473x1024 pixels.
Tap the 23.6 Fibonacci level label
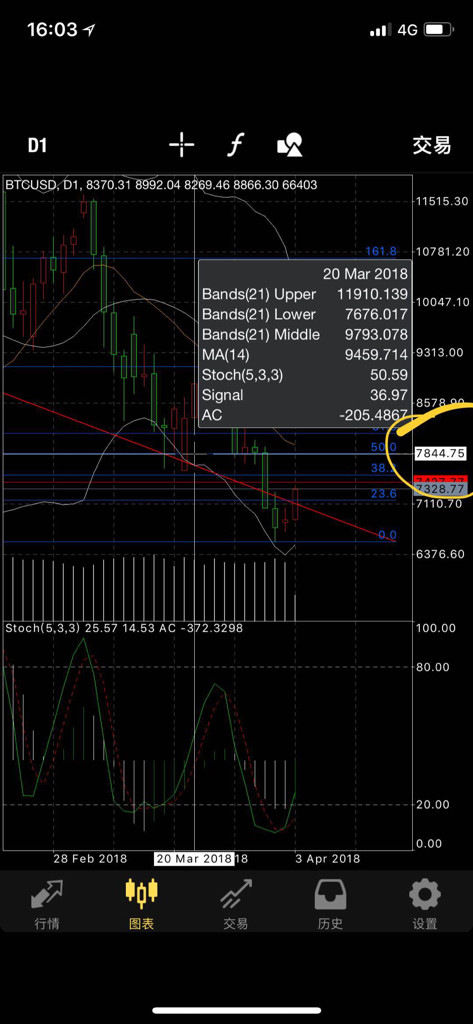click(383, 494)
